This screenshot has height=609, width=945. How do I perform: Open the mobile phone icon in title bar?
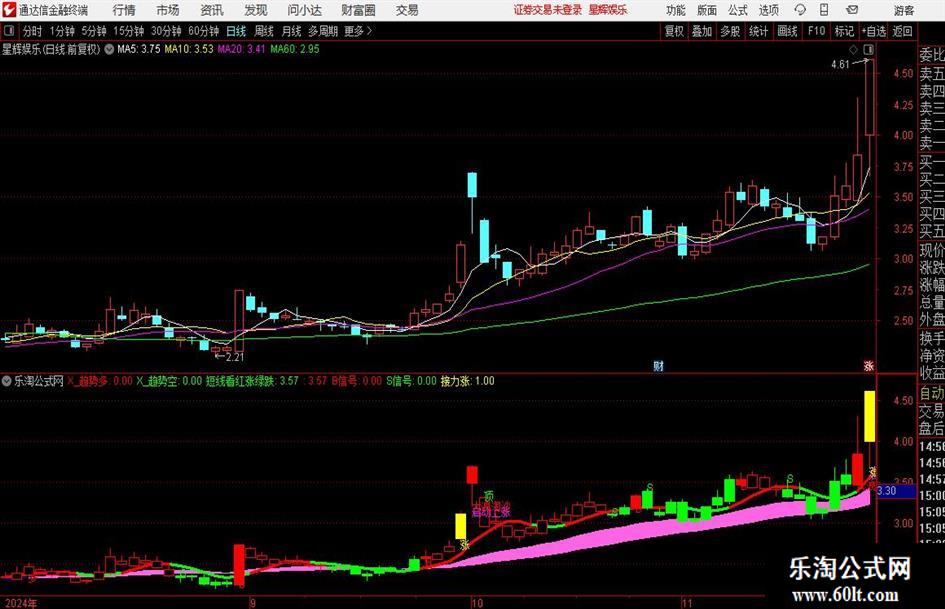(824, 10)
